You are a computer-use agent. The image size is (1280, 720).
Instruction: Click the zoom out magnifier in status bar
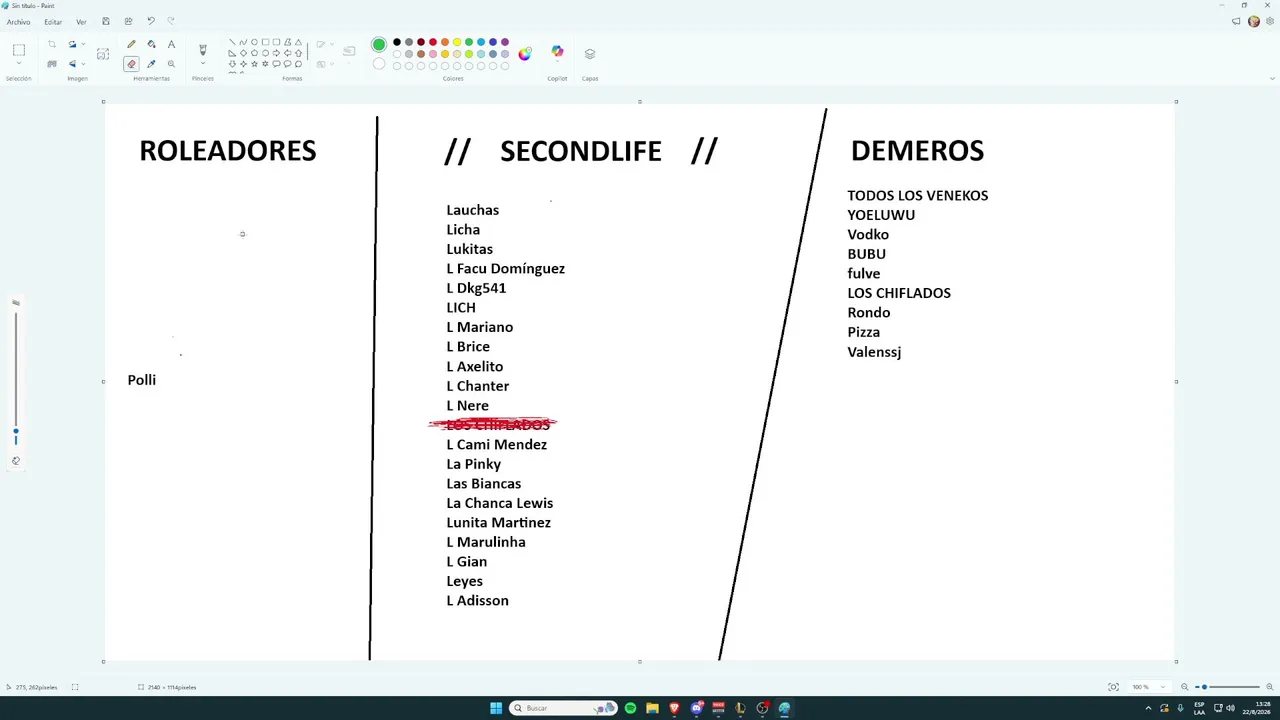click(x=1185, y=687)
